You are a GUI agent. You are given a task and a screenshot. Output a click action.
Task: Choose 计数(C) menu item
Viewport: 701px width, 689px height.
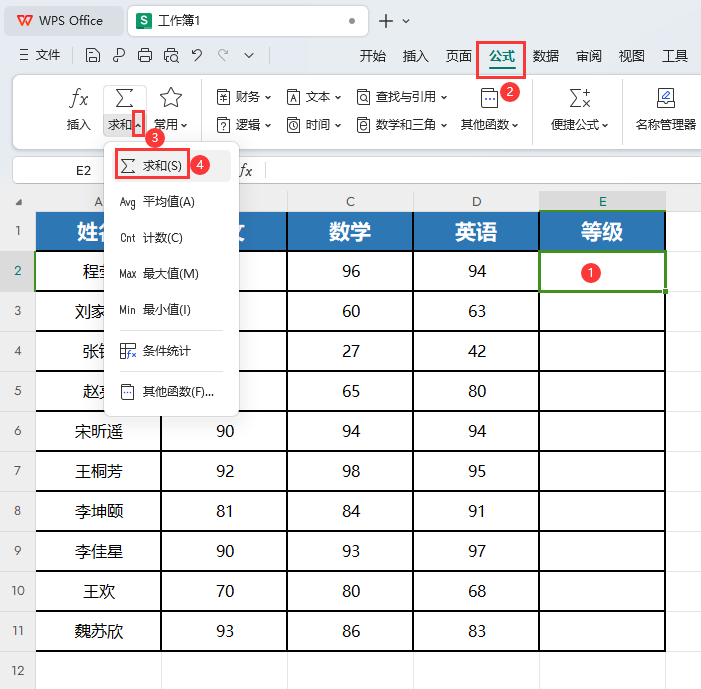tap(172, 238)
